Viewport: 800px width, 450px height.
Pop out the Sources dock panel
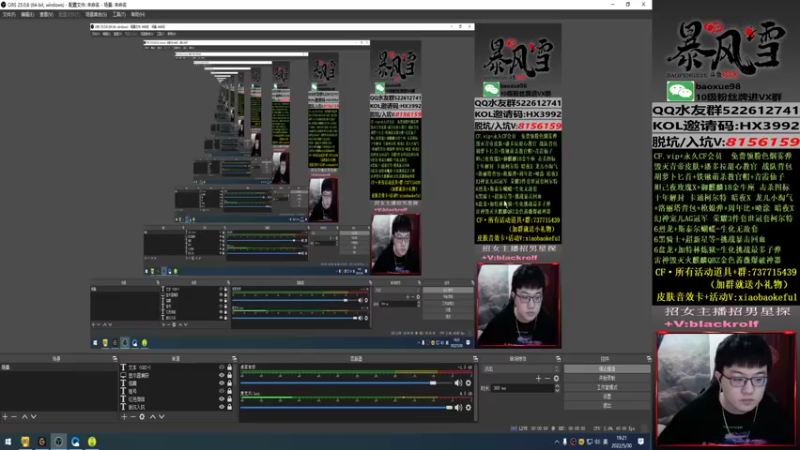click(x=234, y=359)
